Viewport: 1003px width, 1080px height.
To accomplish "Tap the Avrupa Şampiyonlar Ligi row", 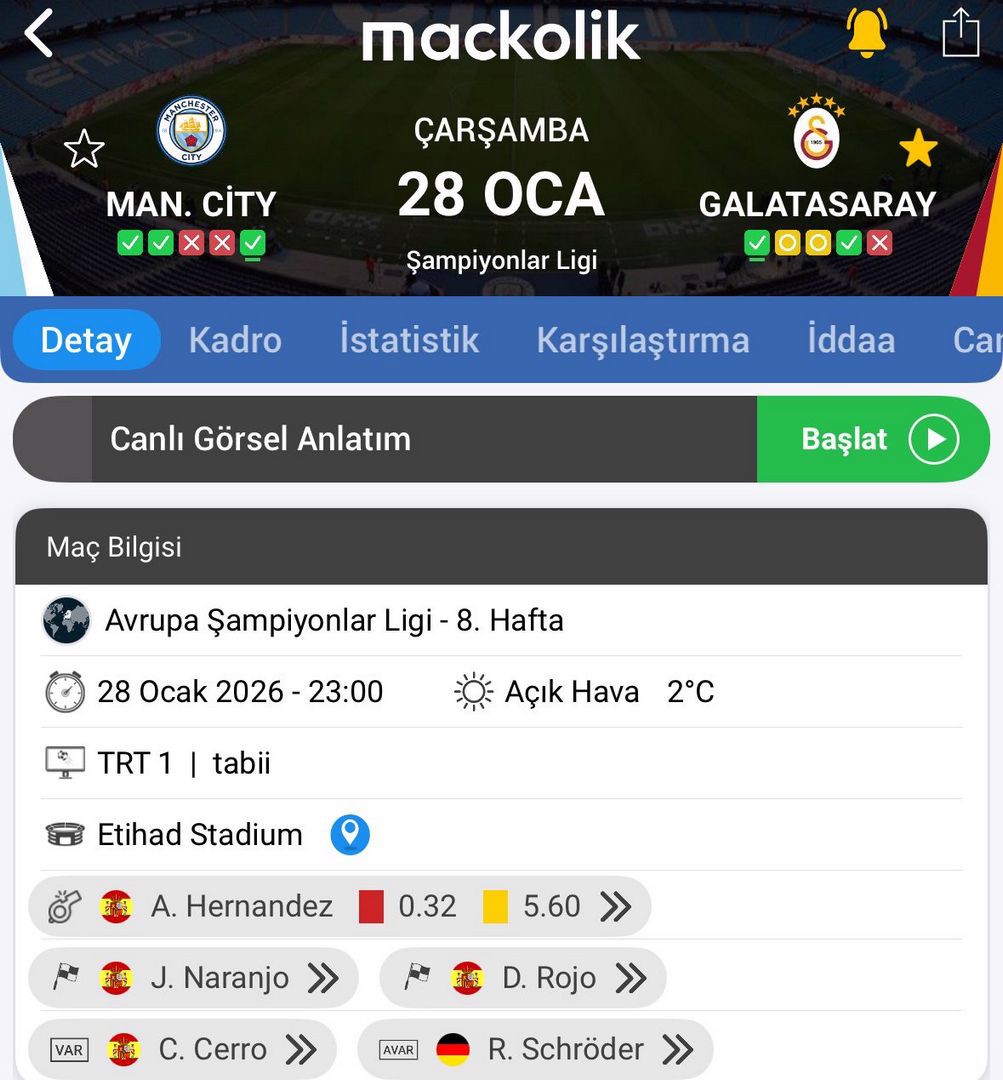I will pyautogui.click(x=334, y=620).
